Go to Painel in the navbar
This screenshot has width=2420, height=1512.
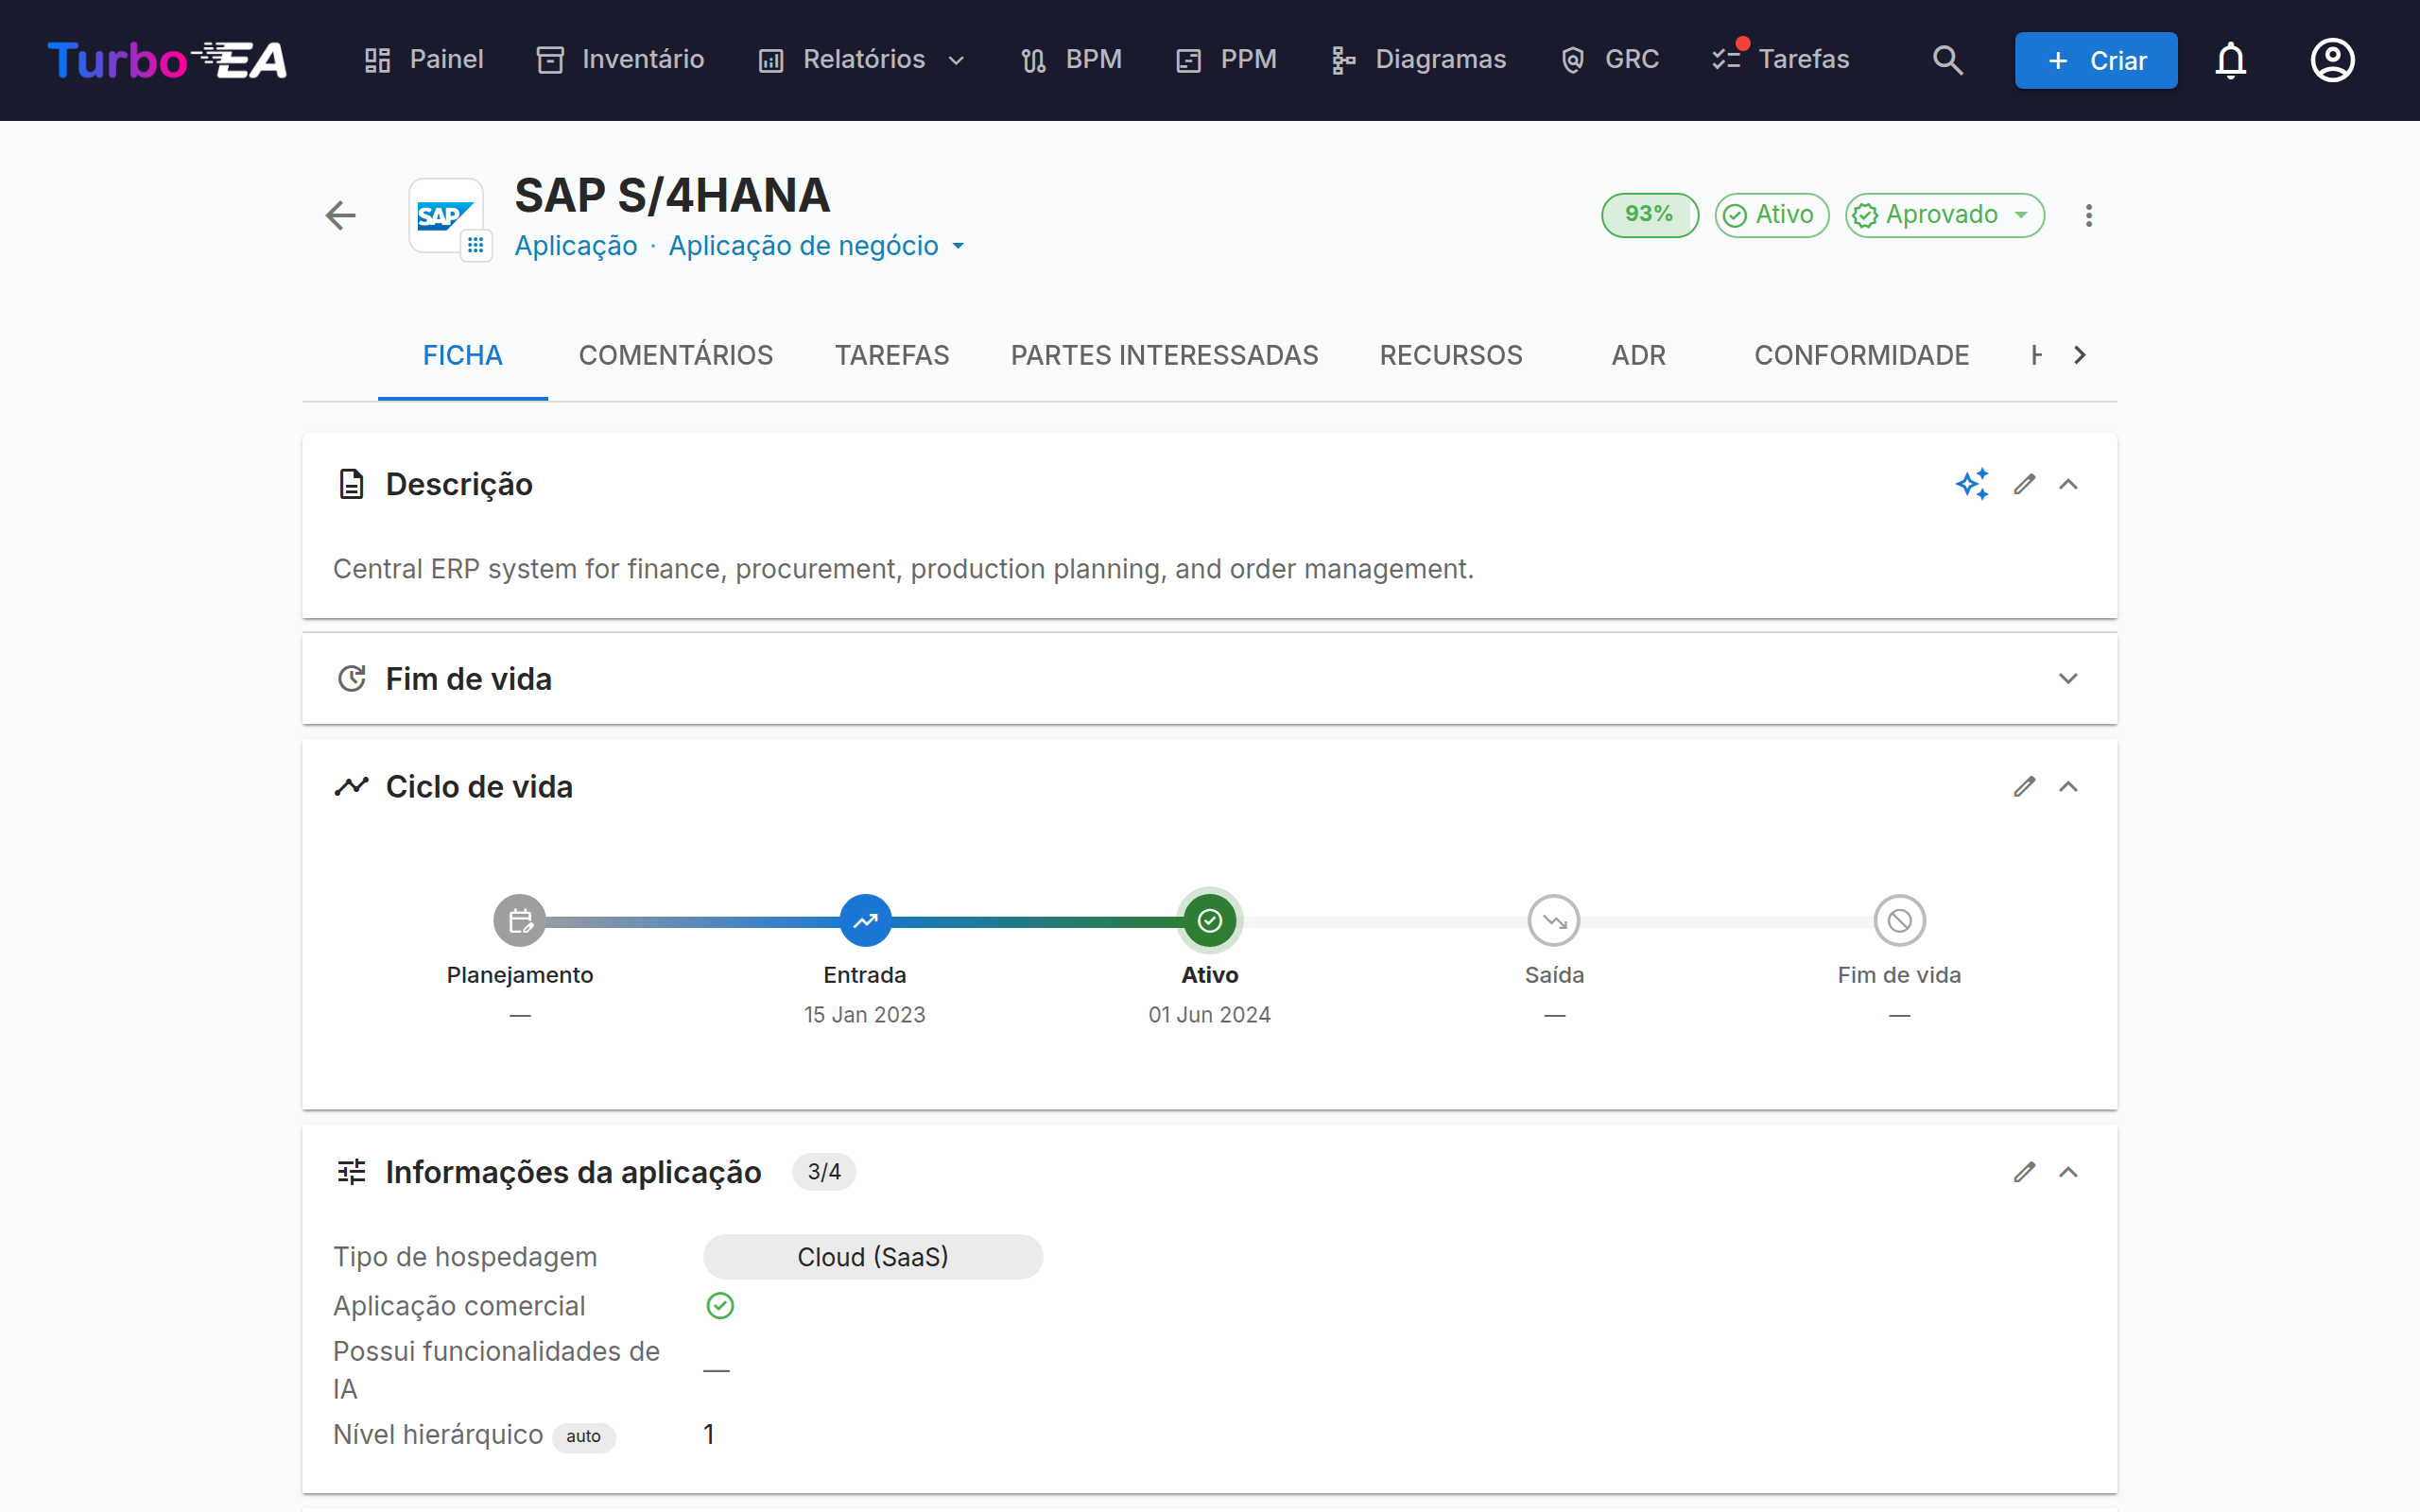click(x=424, y=60)
